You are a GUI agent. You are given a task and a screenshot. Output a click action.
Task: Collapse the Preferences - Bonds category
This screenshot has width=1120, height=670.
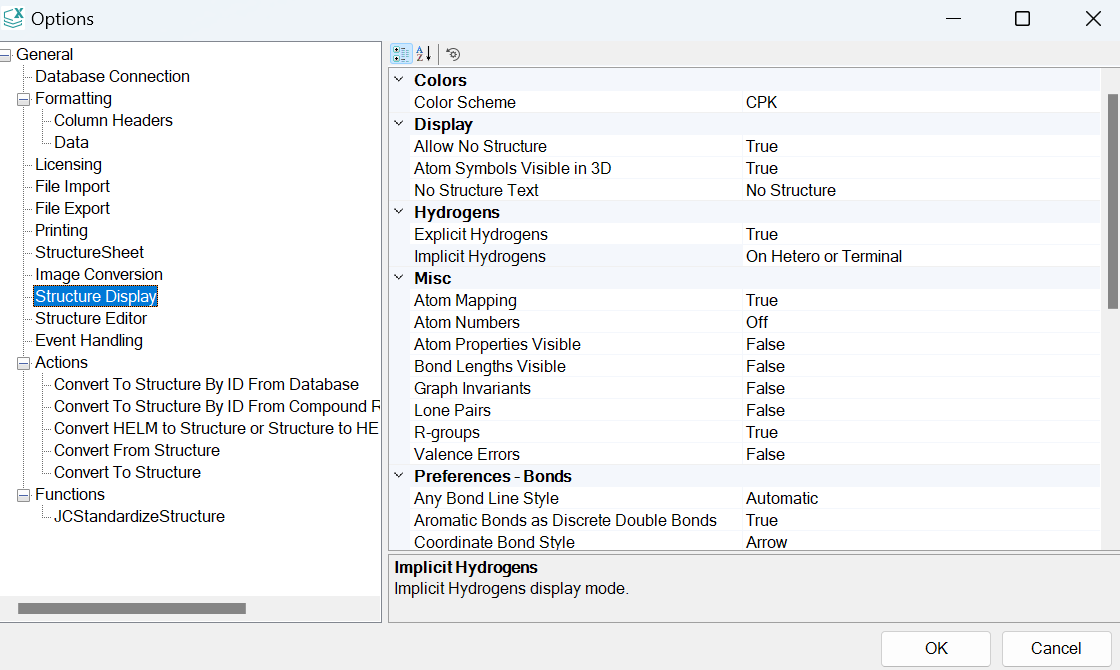coord(399,476)
